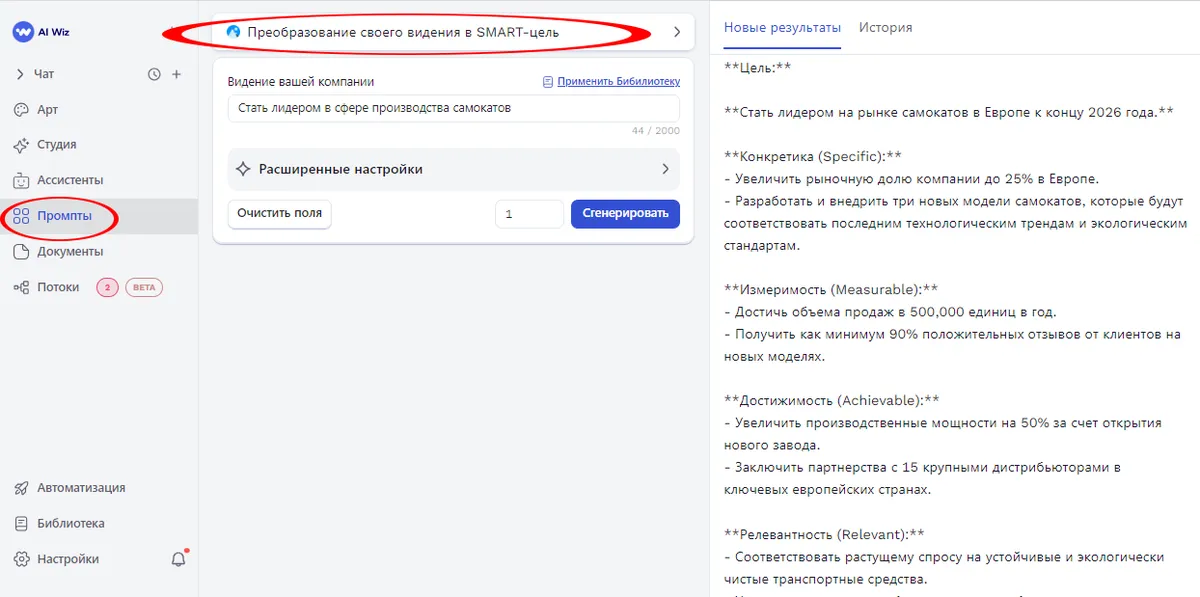Switch to the История tab

(885, 28)
